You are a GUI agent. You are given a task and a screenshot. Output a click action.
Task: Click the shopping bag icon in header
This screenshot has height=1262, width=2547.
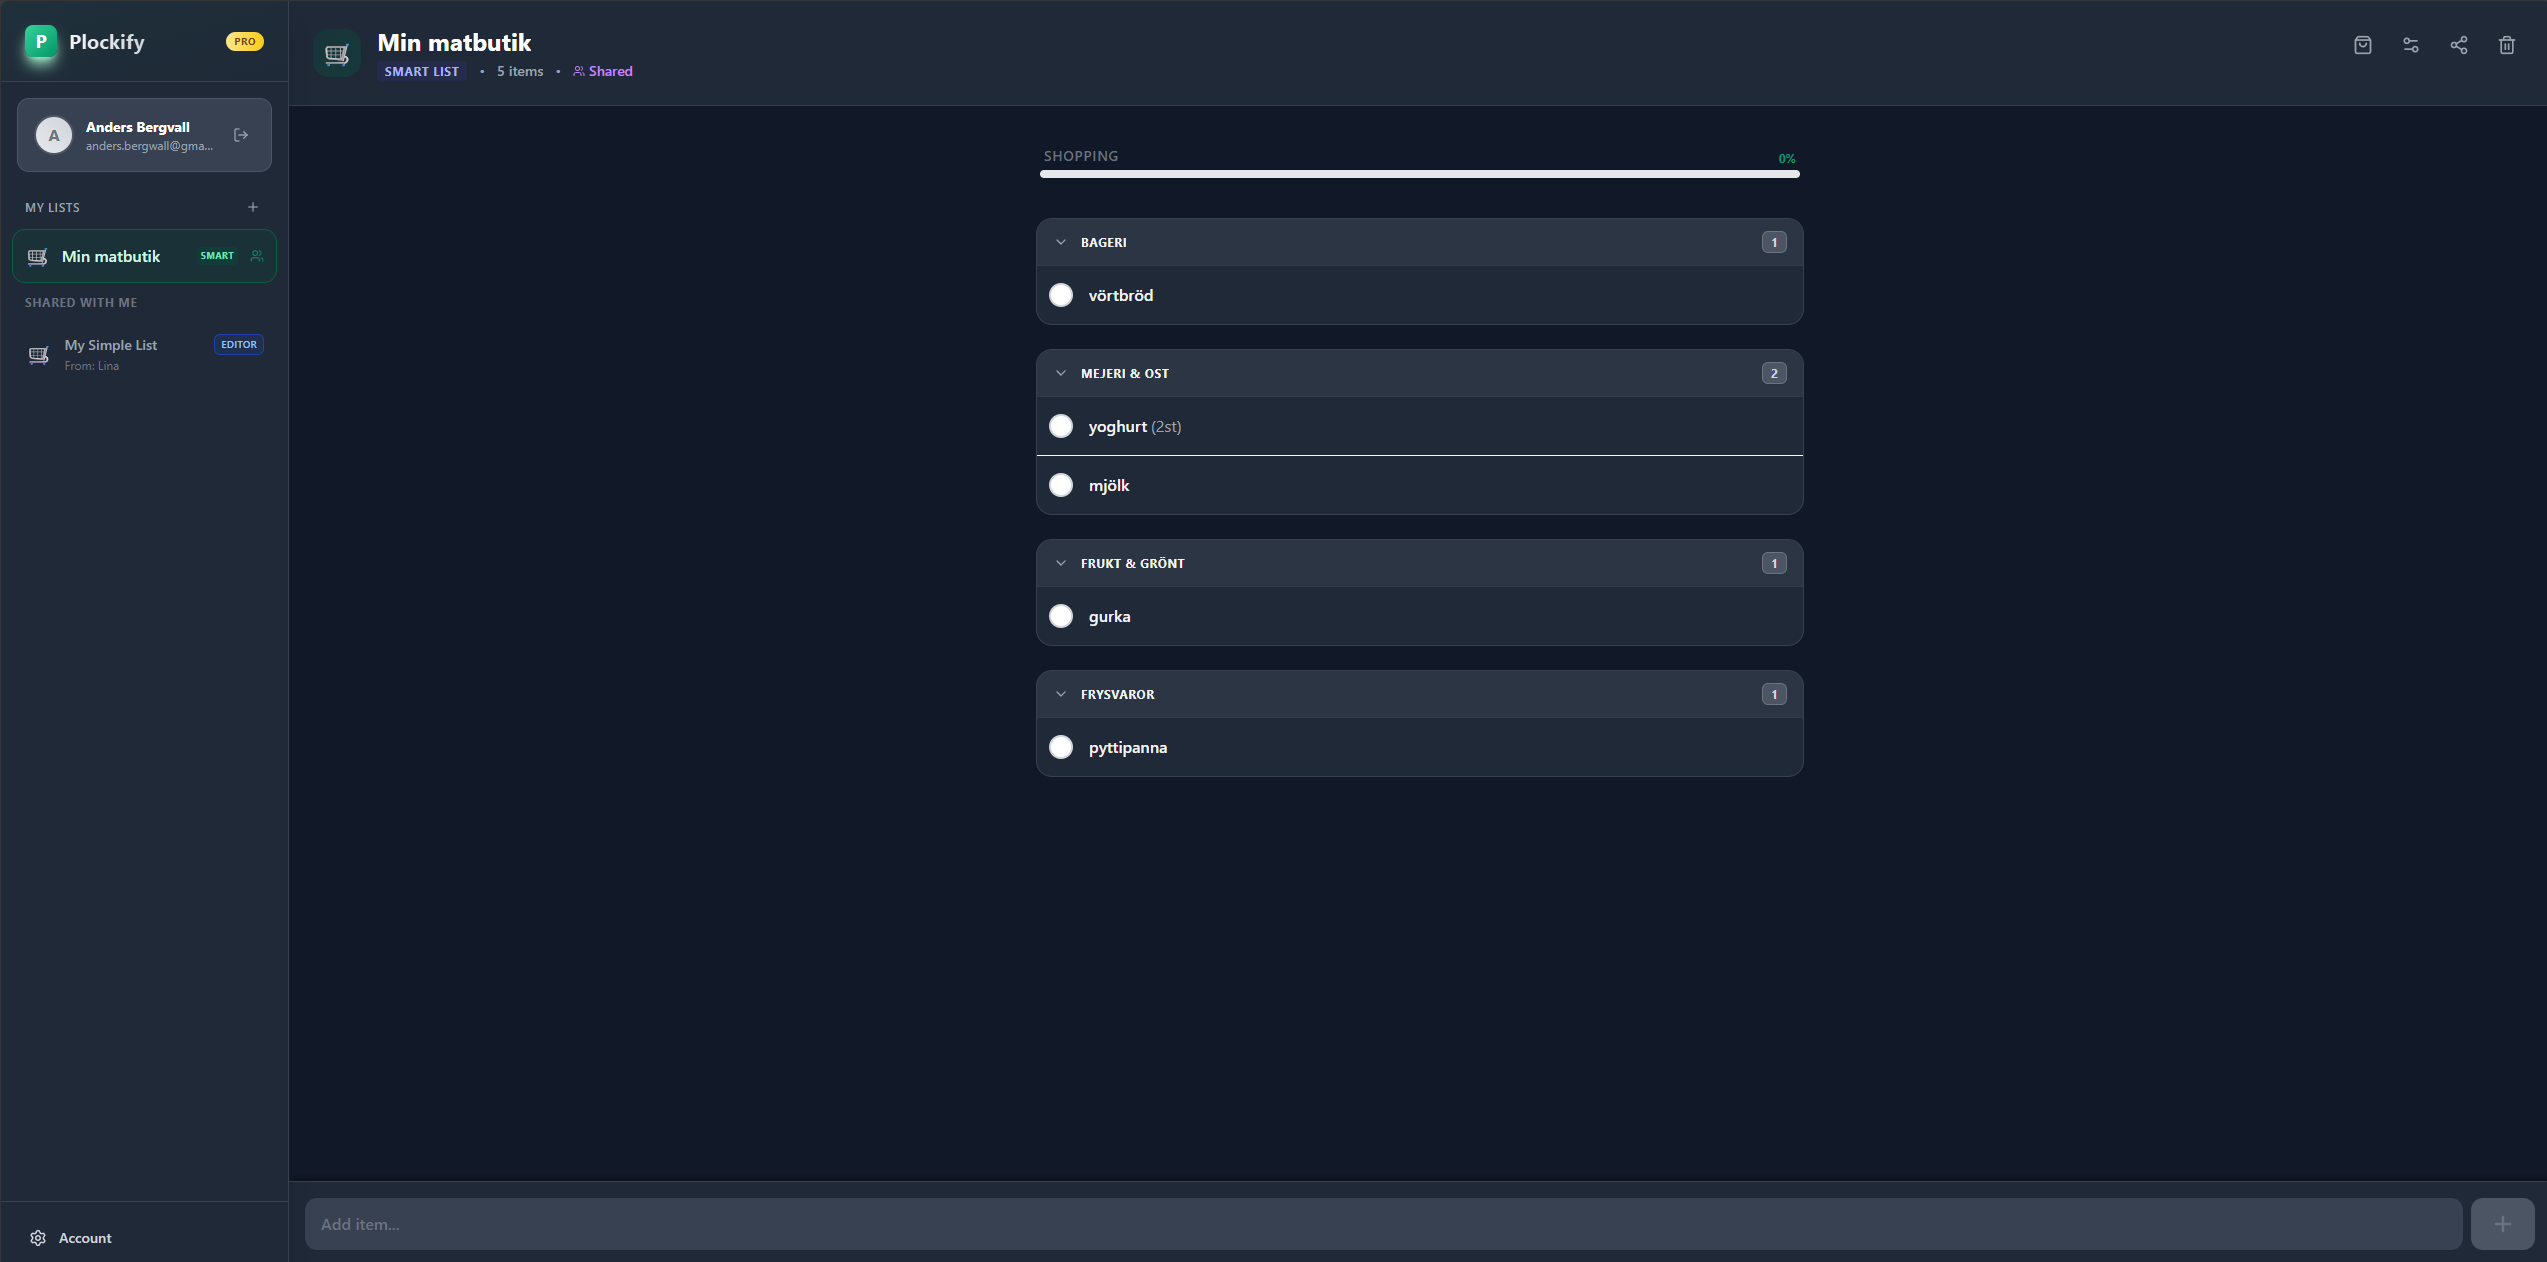click(x=2362, y=45)
